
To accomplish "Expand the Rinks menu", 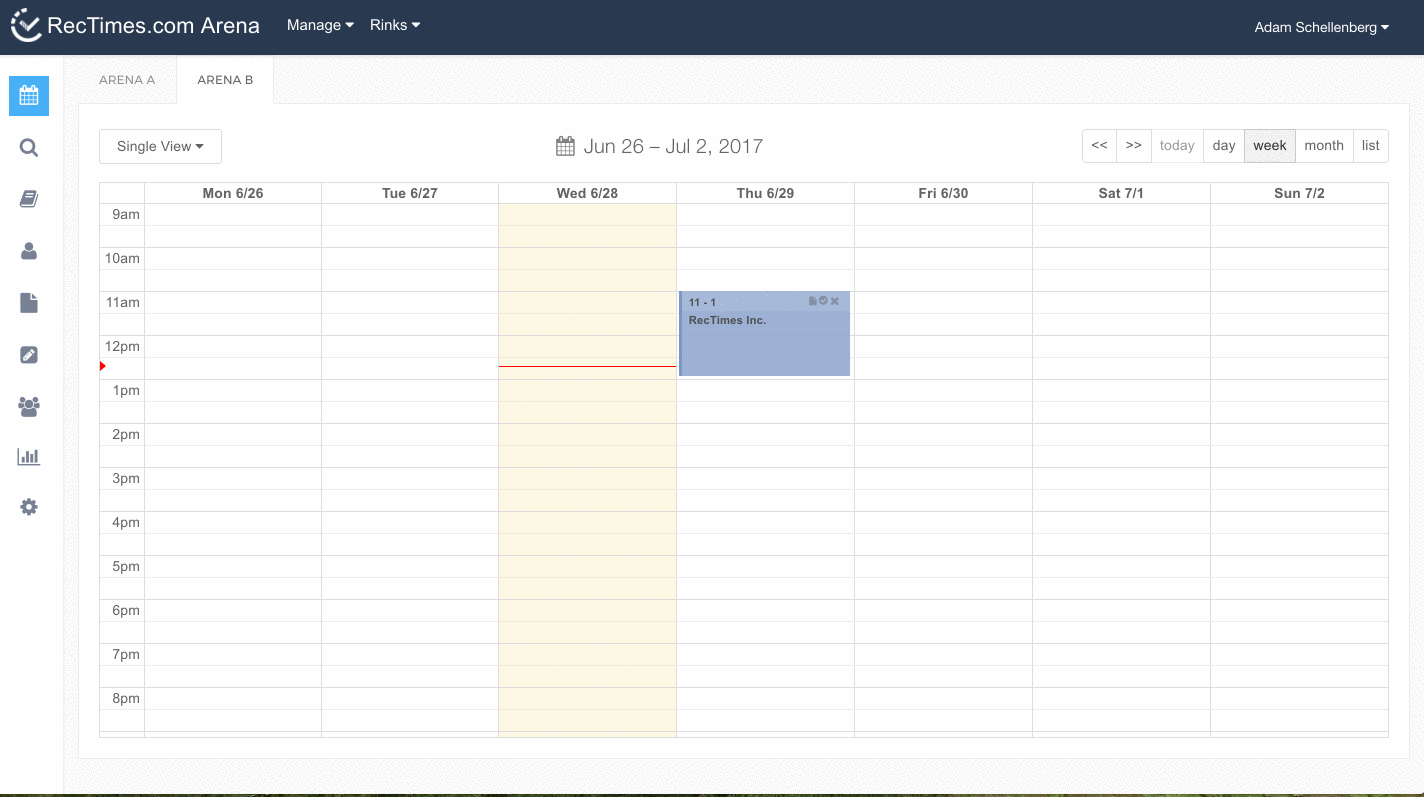I will click(394, 25).
